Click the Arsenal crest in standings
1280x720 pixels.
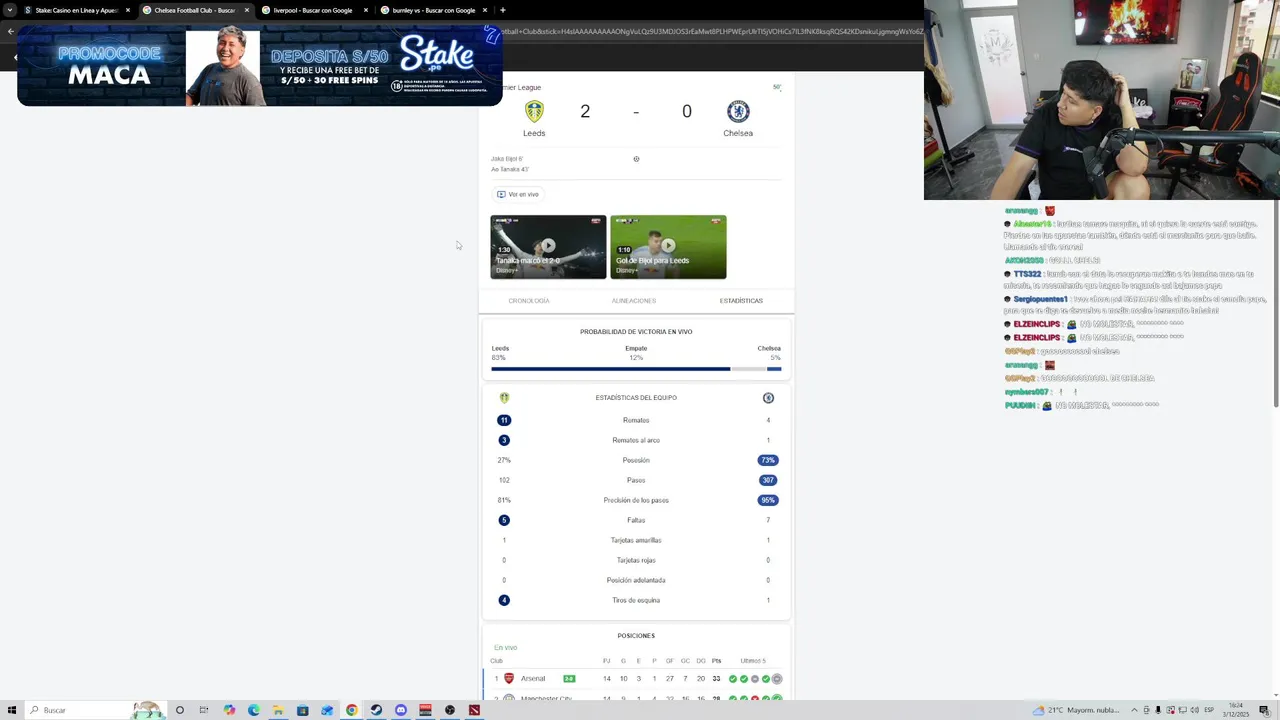[x=509, y=679]
